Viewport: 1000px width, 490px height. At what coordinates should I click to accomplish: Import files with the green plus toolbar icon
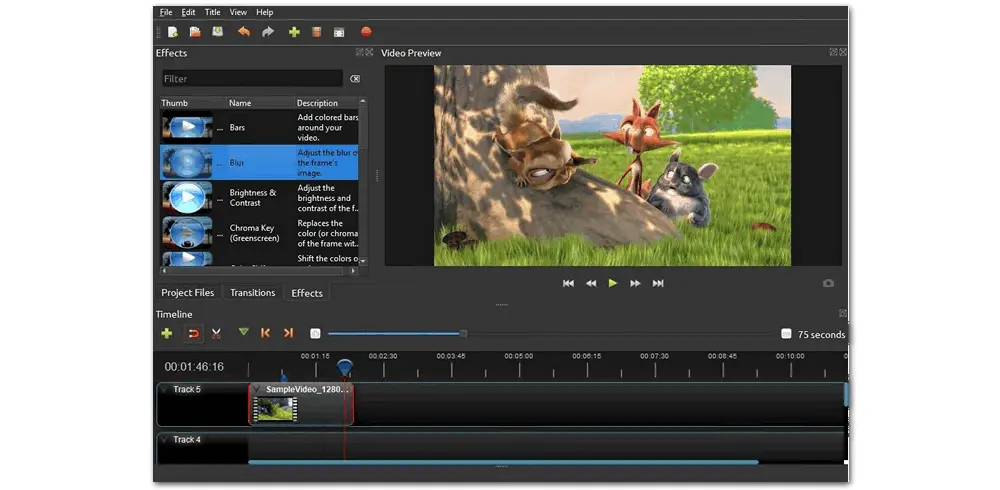click(x=294, y=32)
